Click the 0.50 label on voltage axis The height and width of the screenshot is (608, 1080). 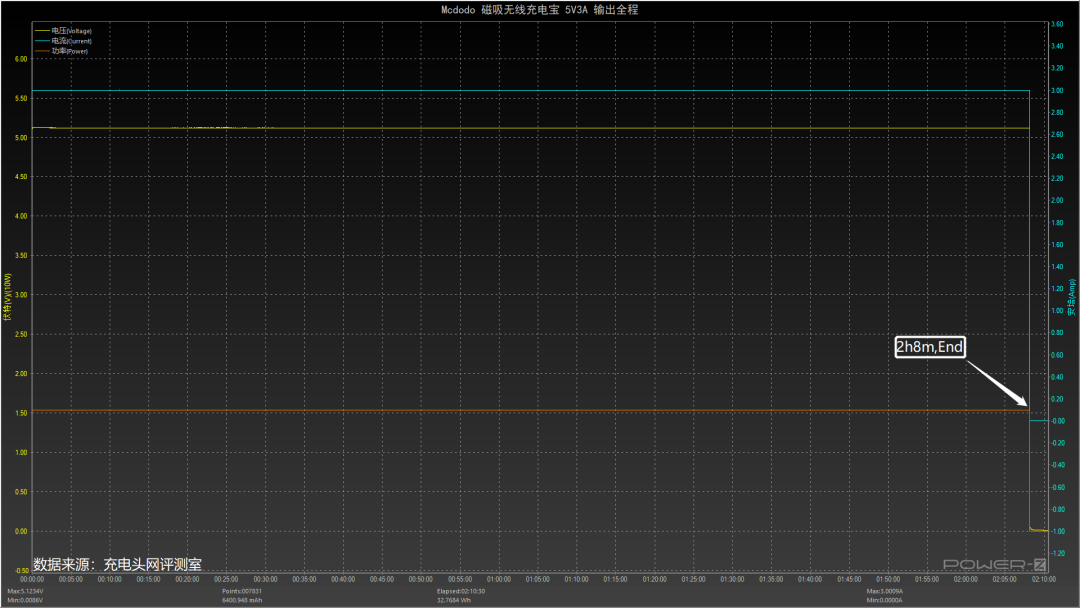[21, 492]
